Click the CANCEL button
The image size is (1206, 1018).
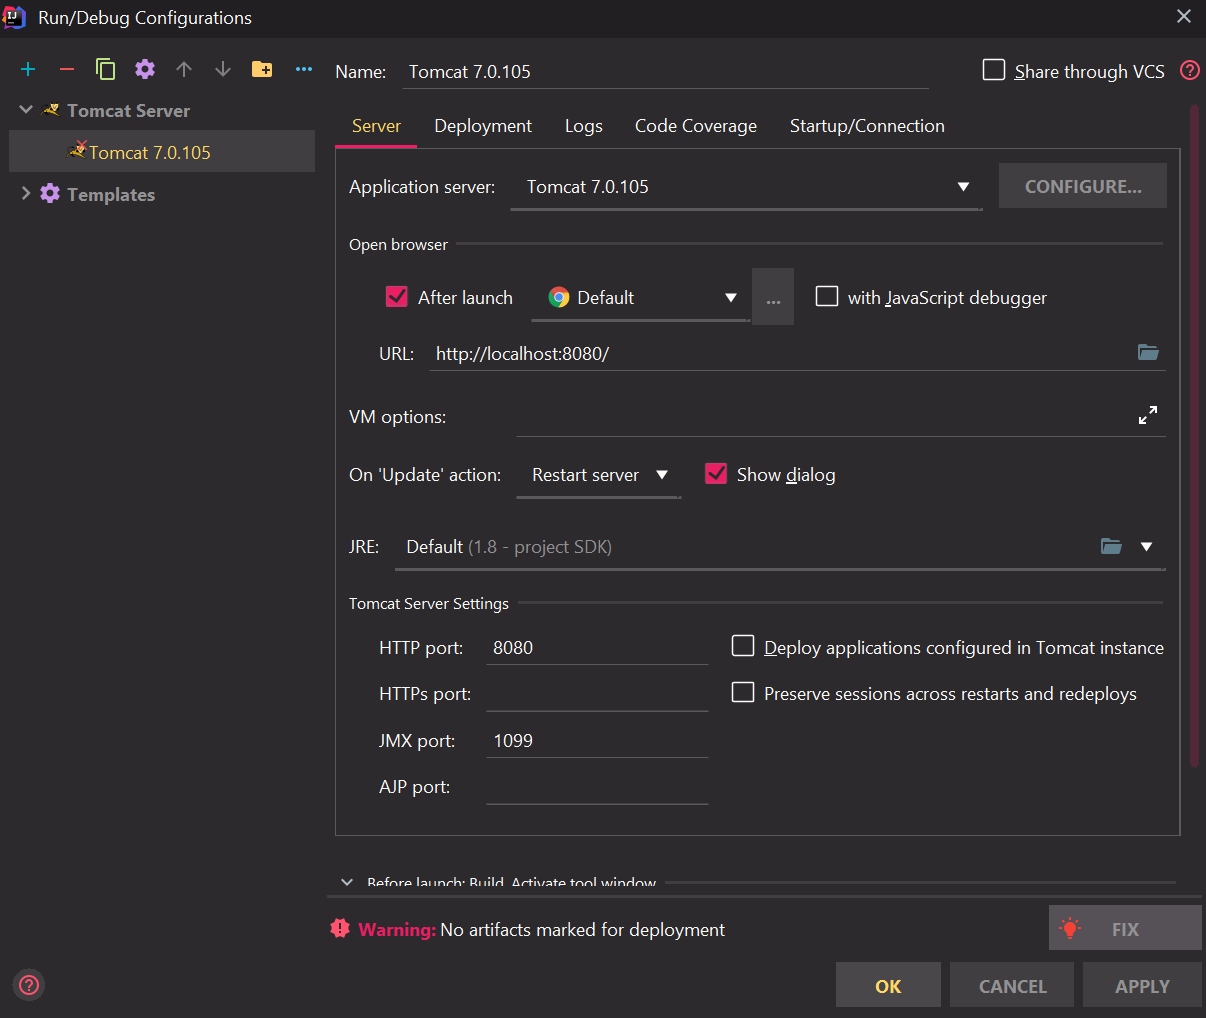(1012, 986)
